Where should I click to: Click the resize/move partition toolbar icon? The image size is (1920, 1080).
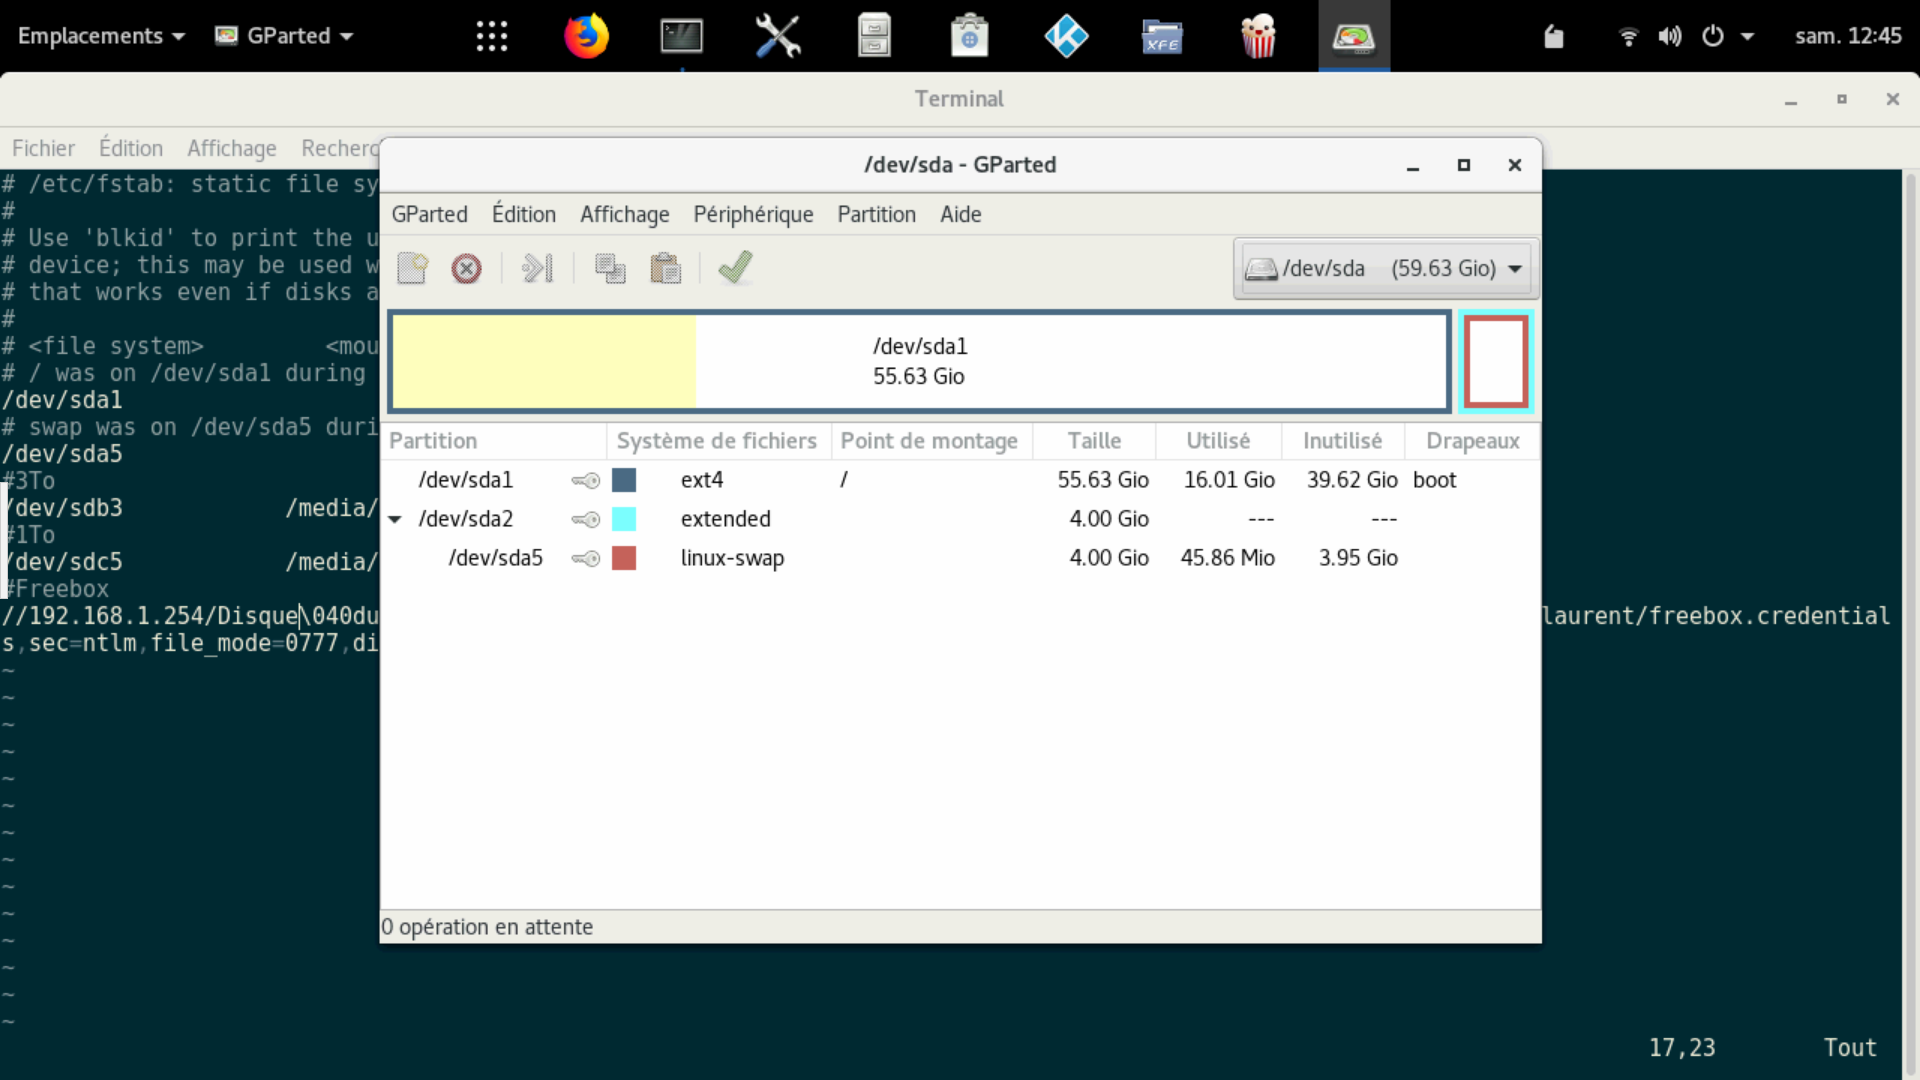point(537,268)
